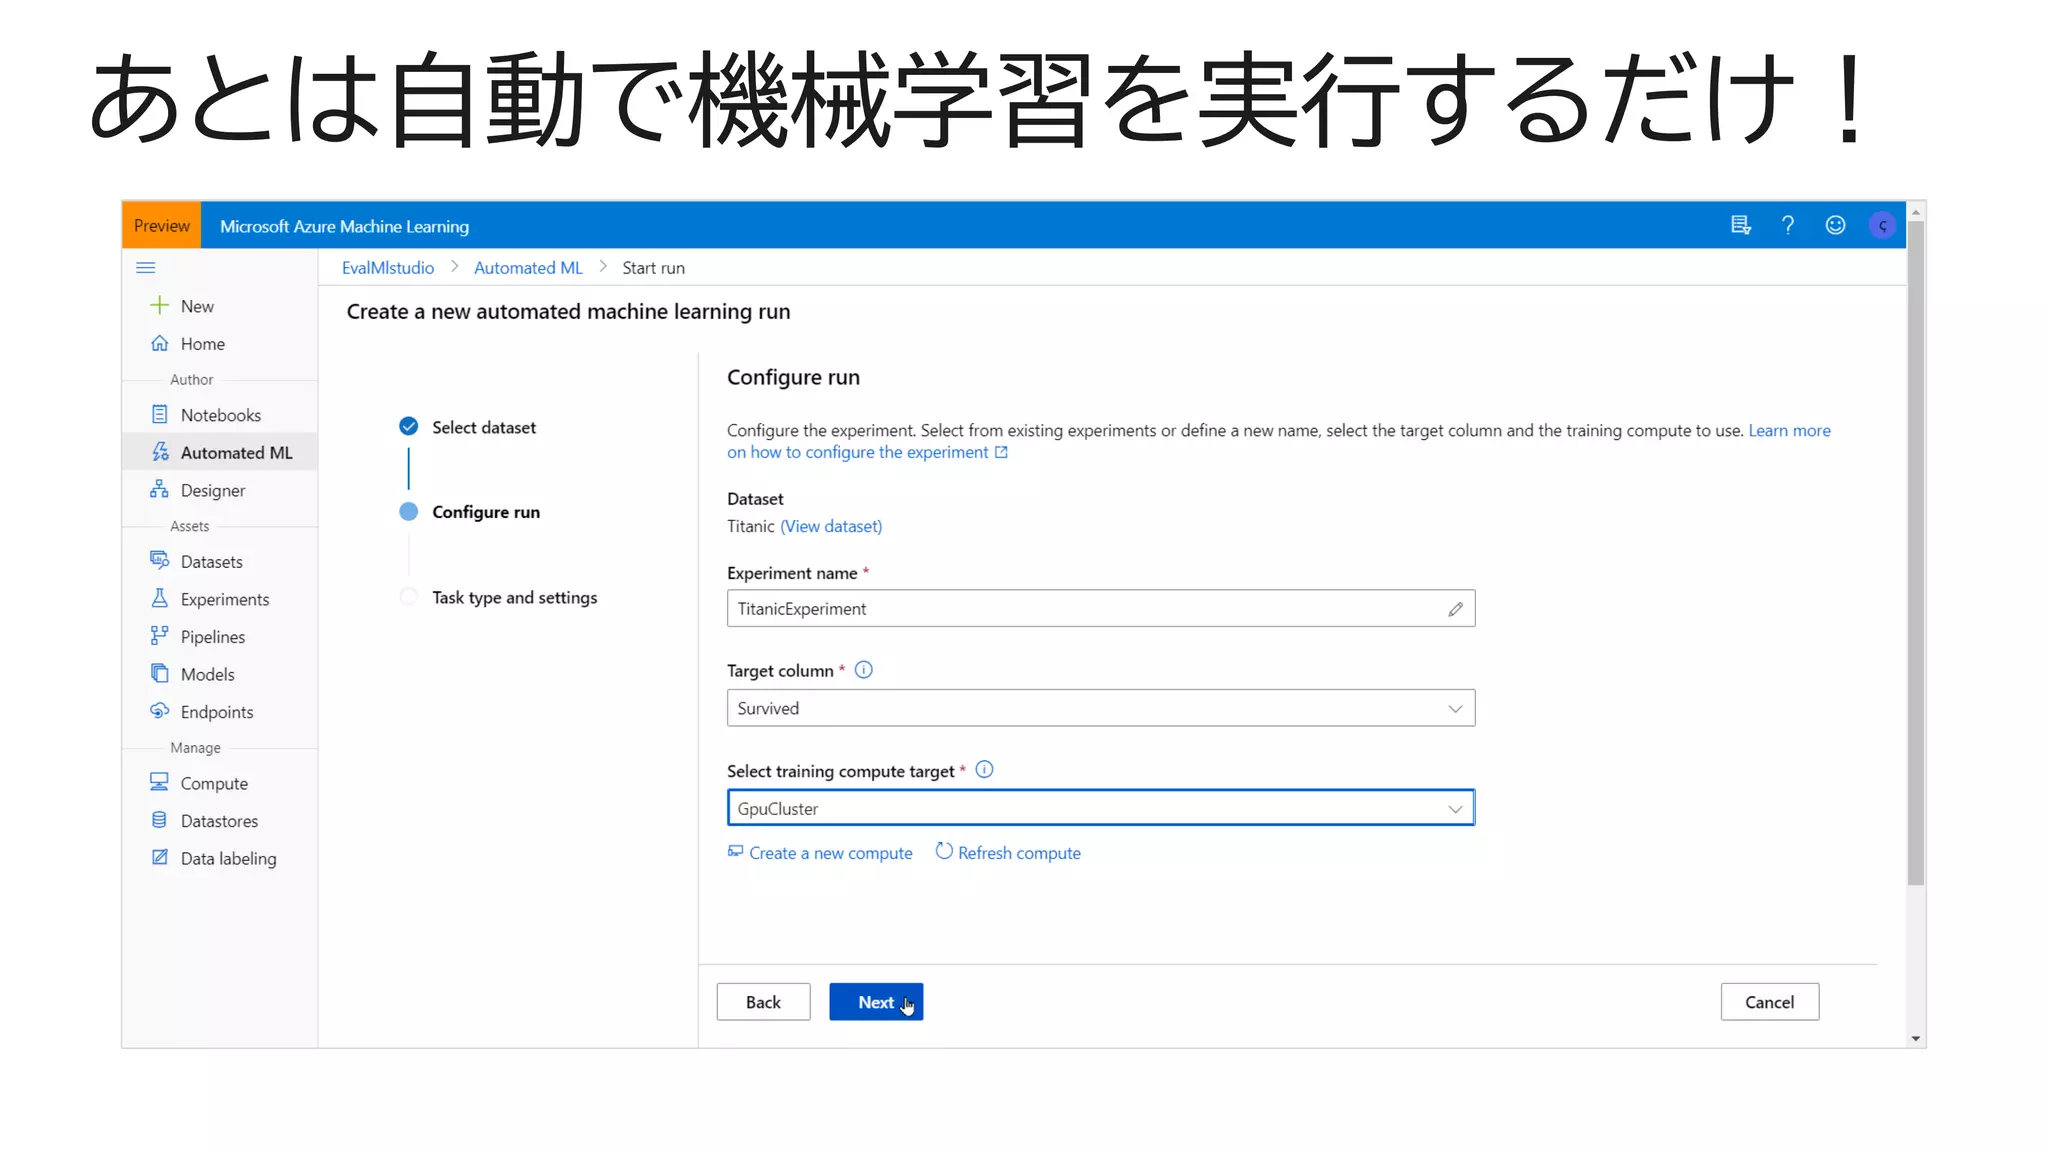The height and width of the screenshot is (1152, 2048).
Task: Click the Data labeling icon
Action: coord(159,857)
